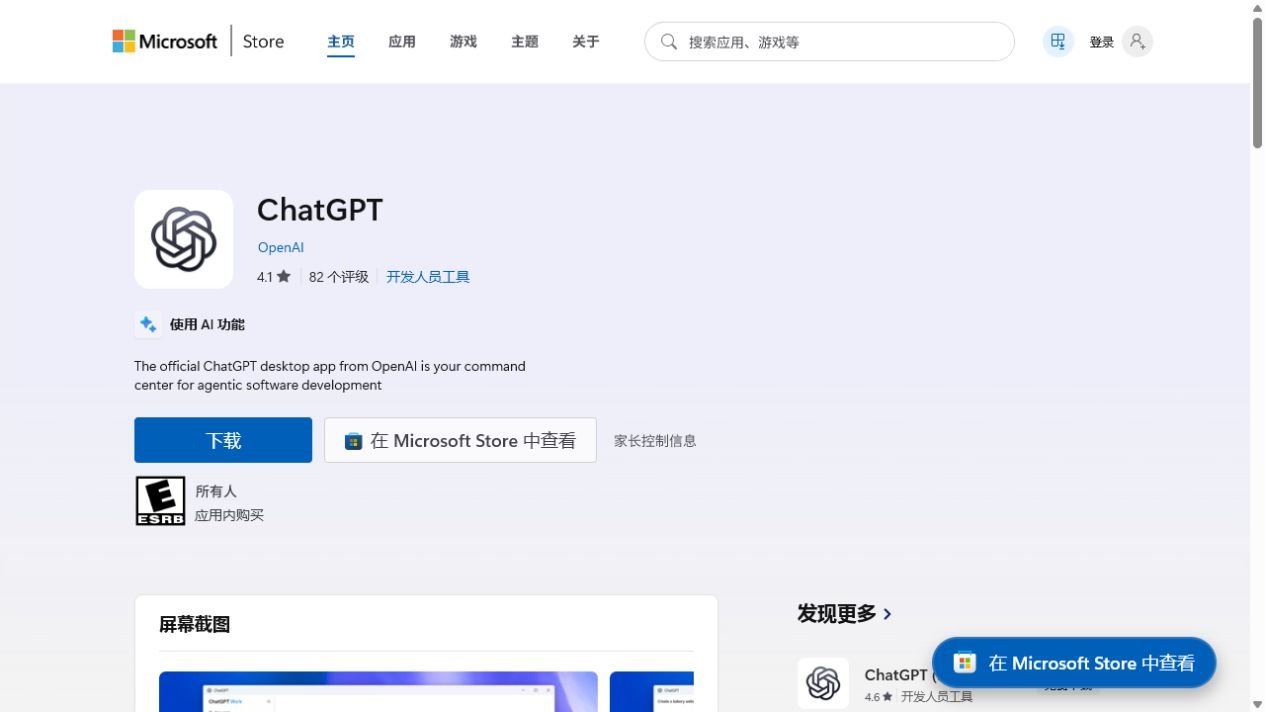Click the 屏幕截图 section heading
This screenshot has height=712, width=1265.
[x=195, y=624]
